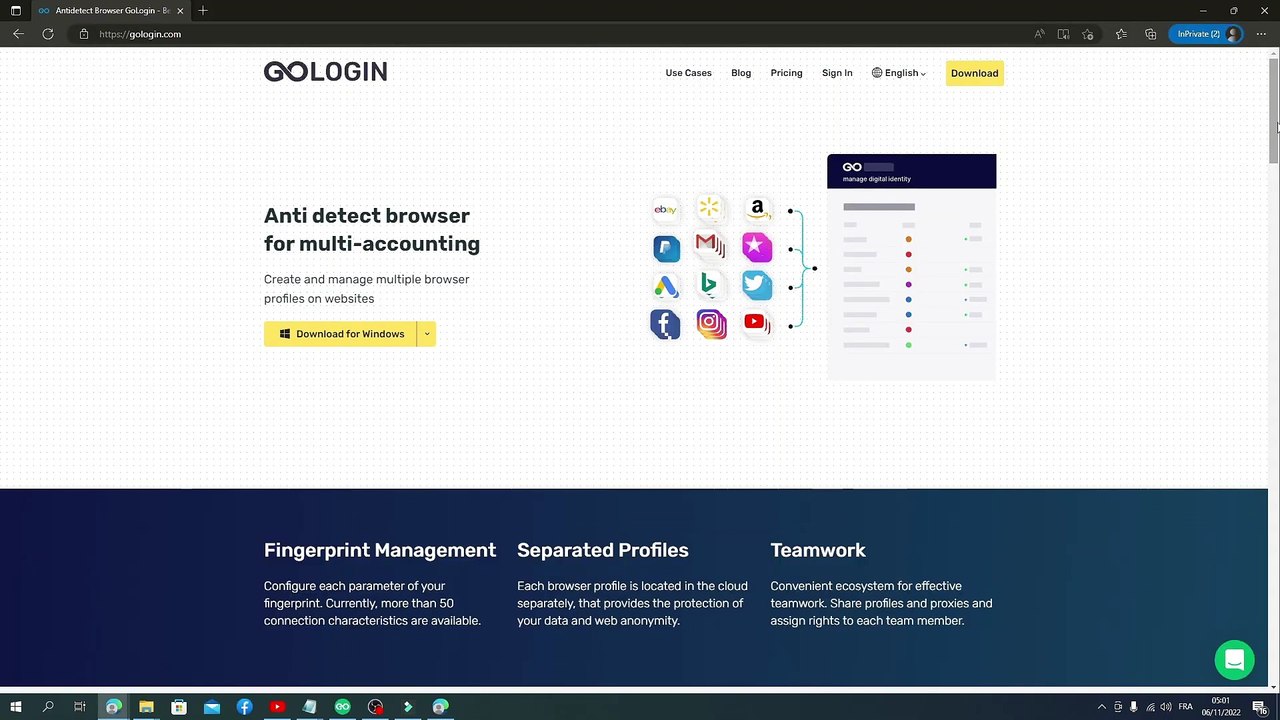Open the Collections icon

1151,34
